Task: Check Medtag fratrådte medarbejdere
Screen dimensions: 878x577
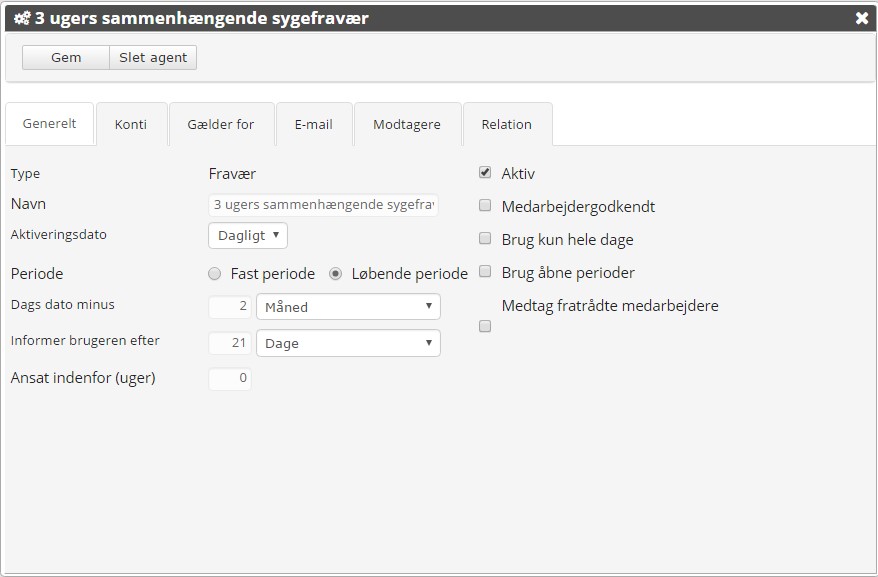Action: 485,326
